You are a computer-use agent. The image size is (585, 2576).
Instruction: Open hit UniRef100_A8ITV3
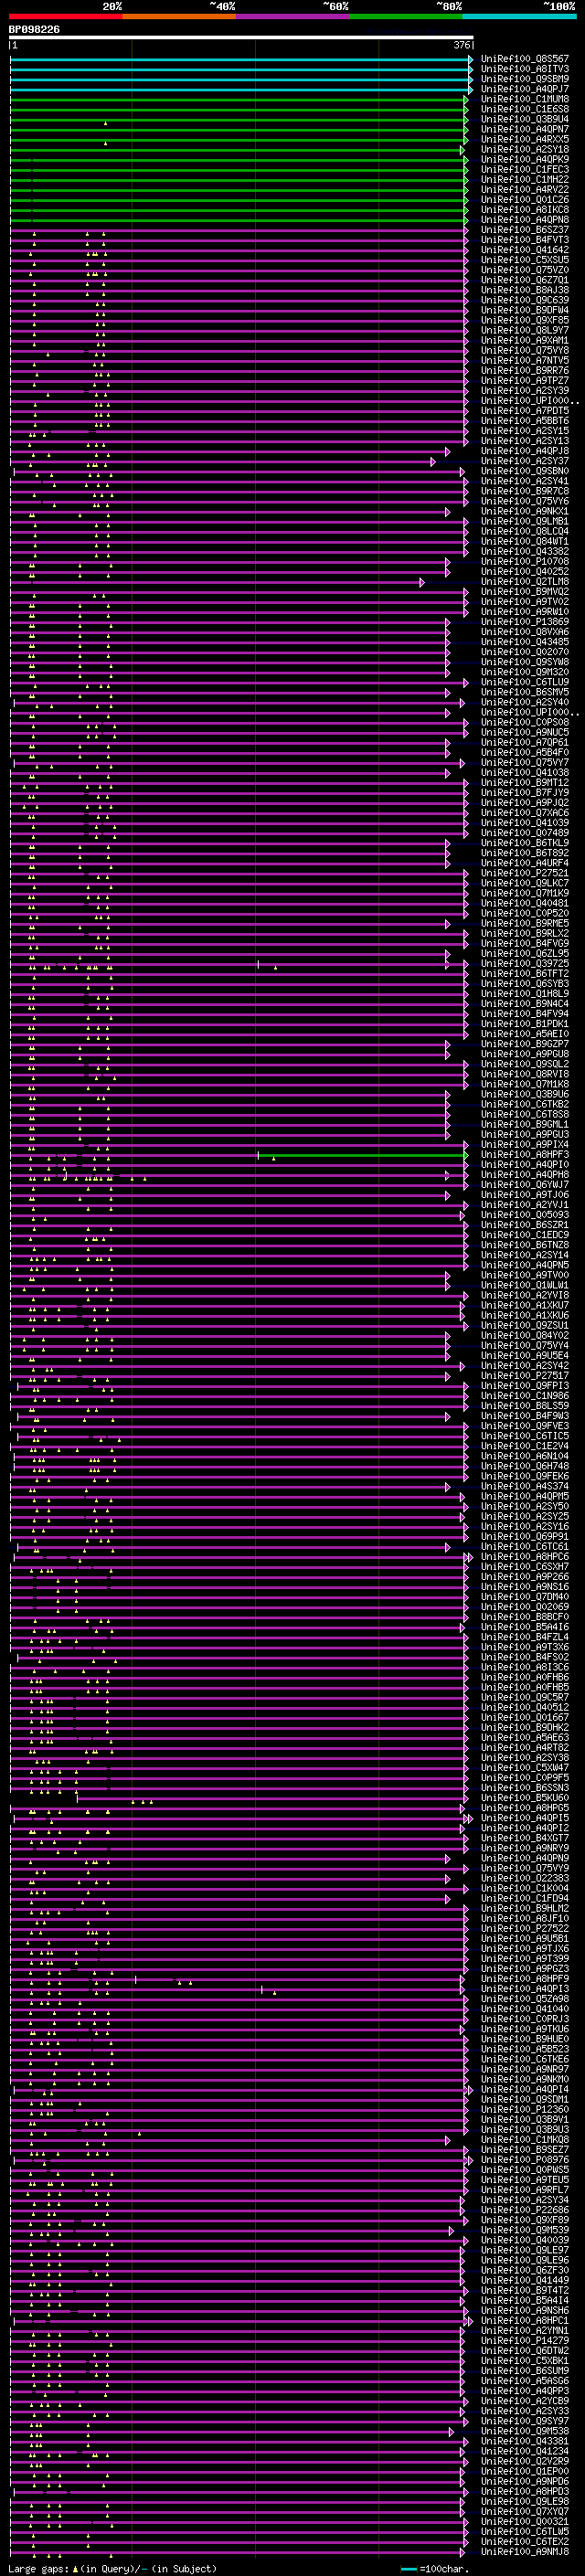[x=525, y=69]
